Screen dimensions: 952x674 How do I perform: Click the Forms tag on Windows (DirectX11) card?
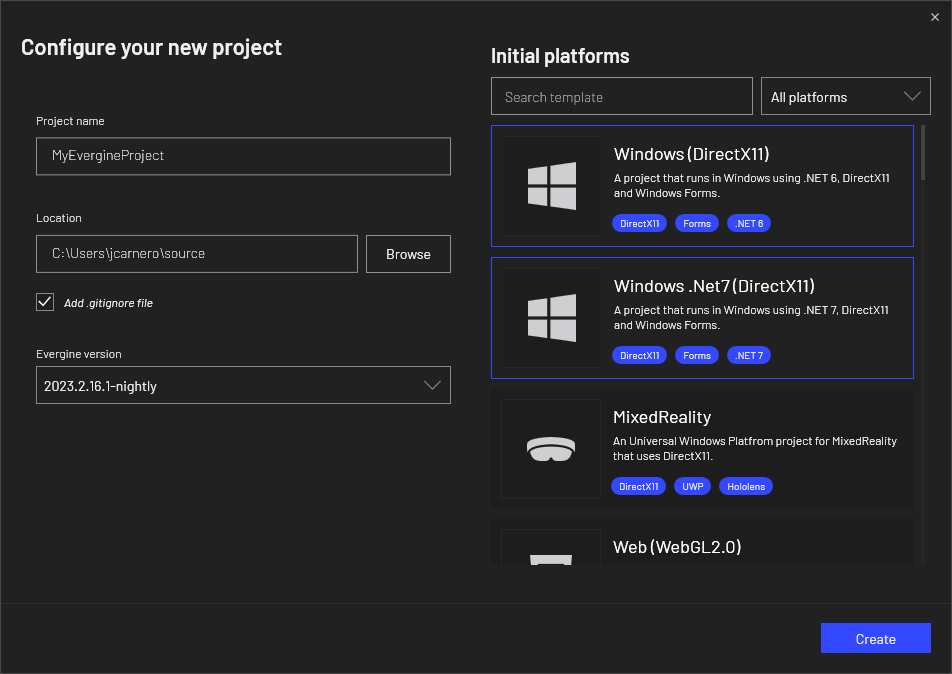[x=697, y=223]
